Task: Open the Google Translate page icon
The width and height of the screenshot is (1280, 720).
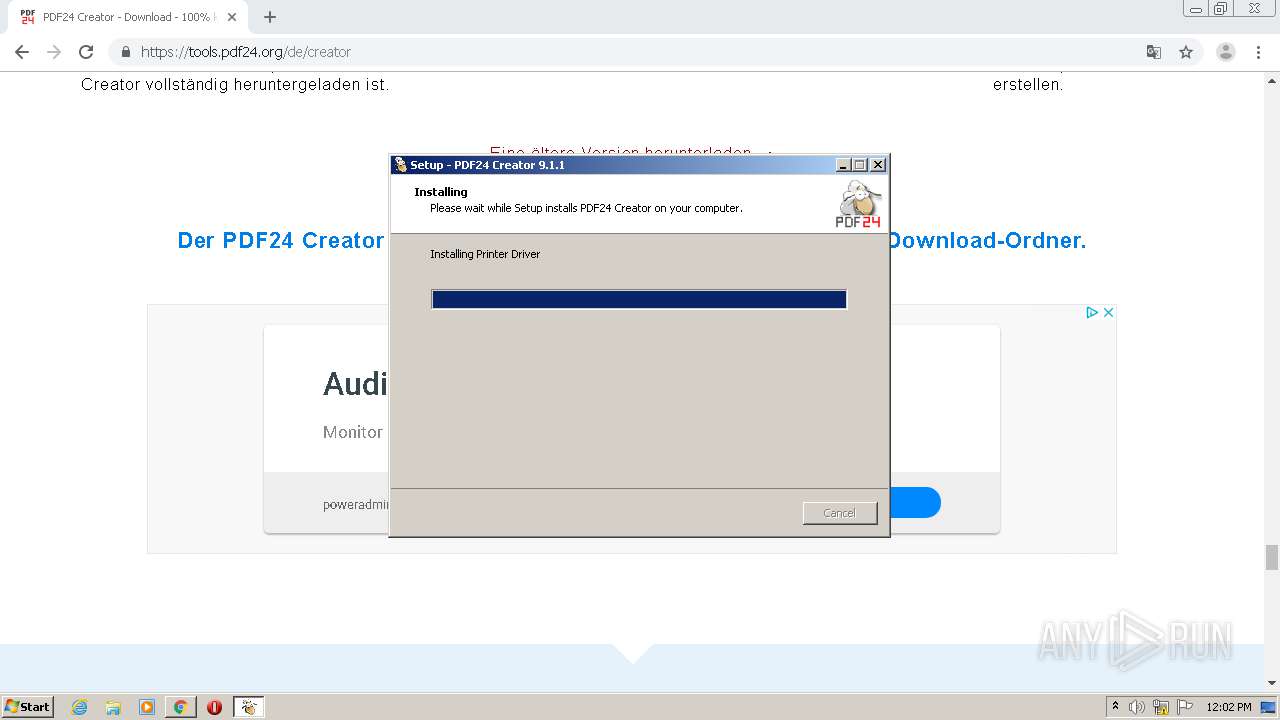Action: 1154,52
